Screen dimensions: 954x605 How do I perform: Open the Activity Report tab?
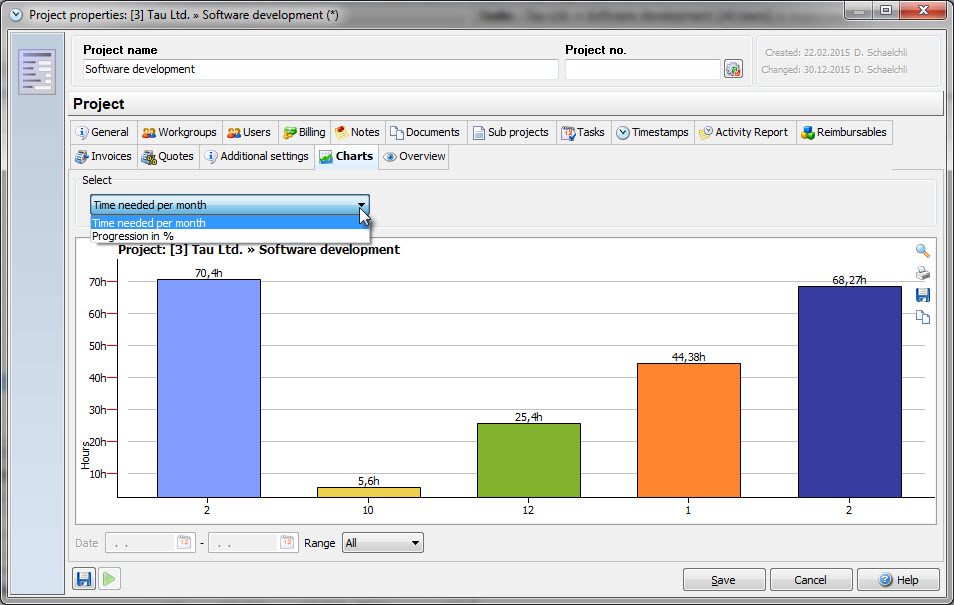click(x=743, y=132)
